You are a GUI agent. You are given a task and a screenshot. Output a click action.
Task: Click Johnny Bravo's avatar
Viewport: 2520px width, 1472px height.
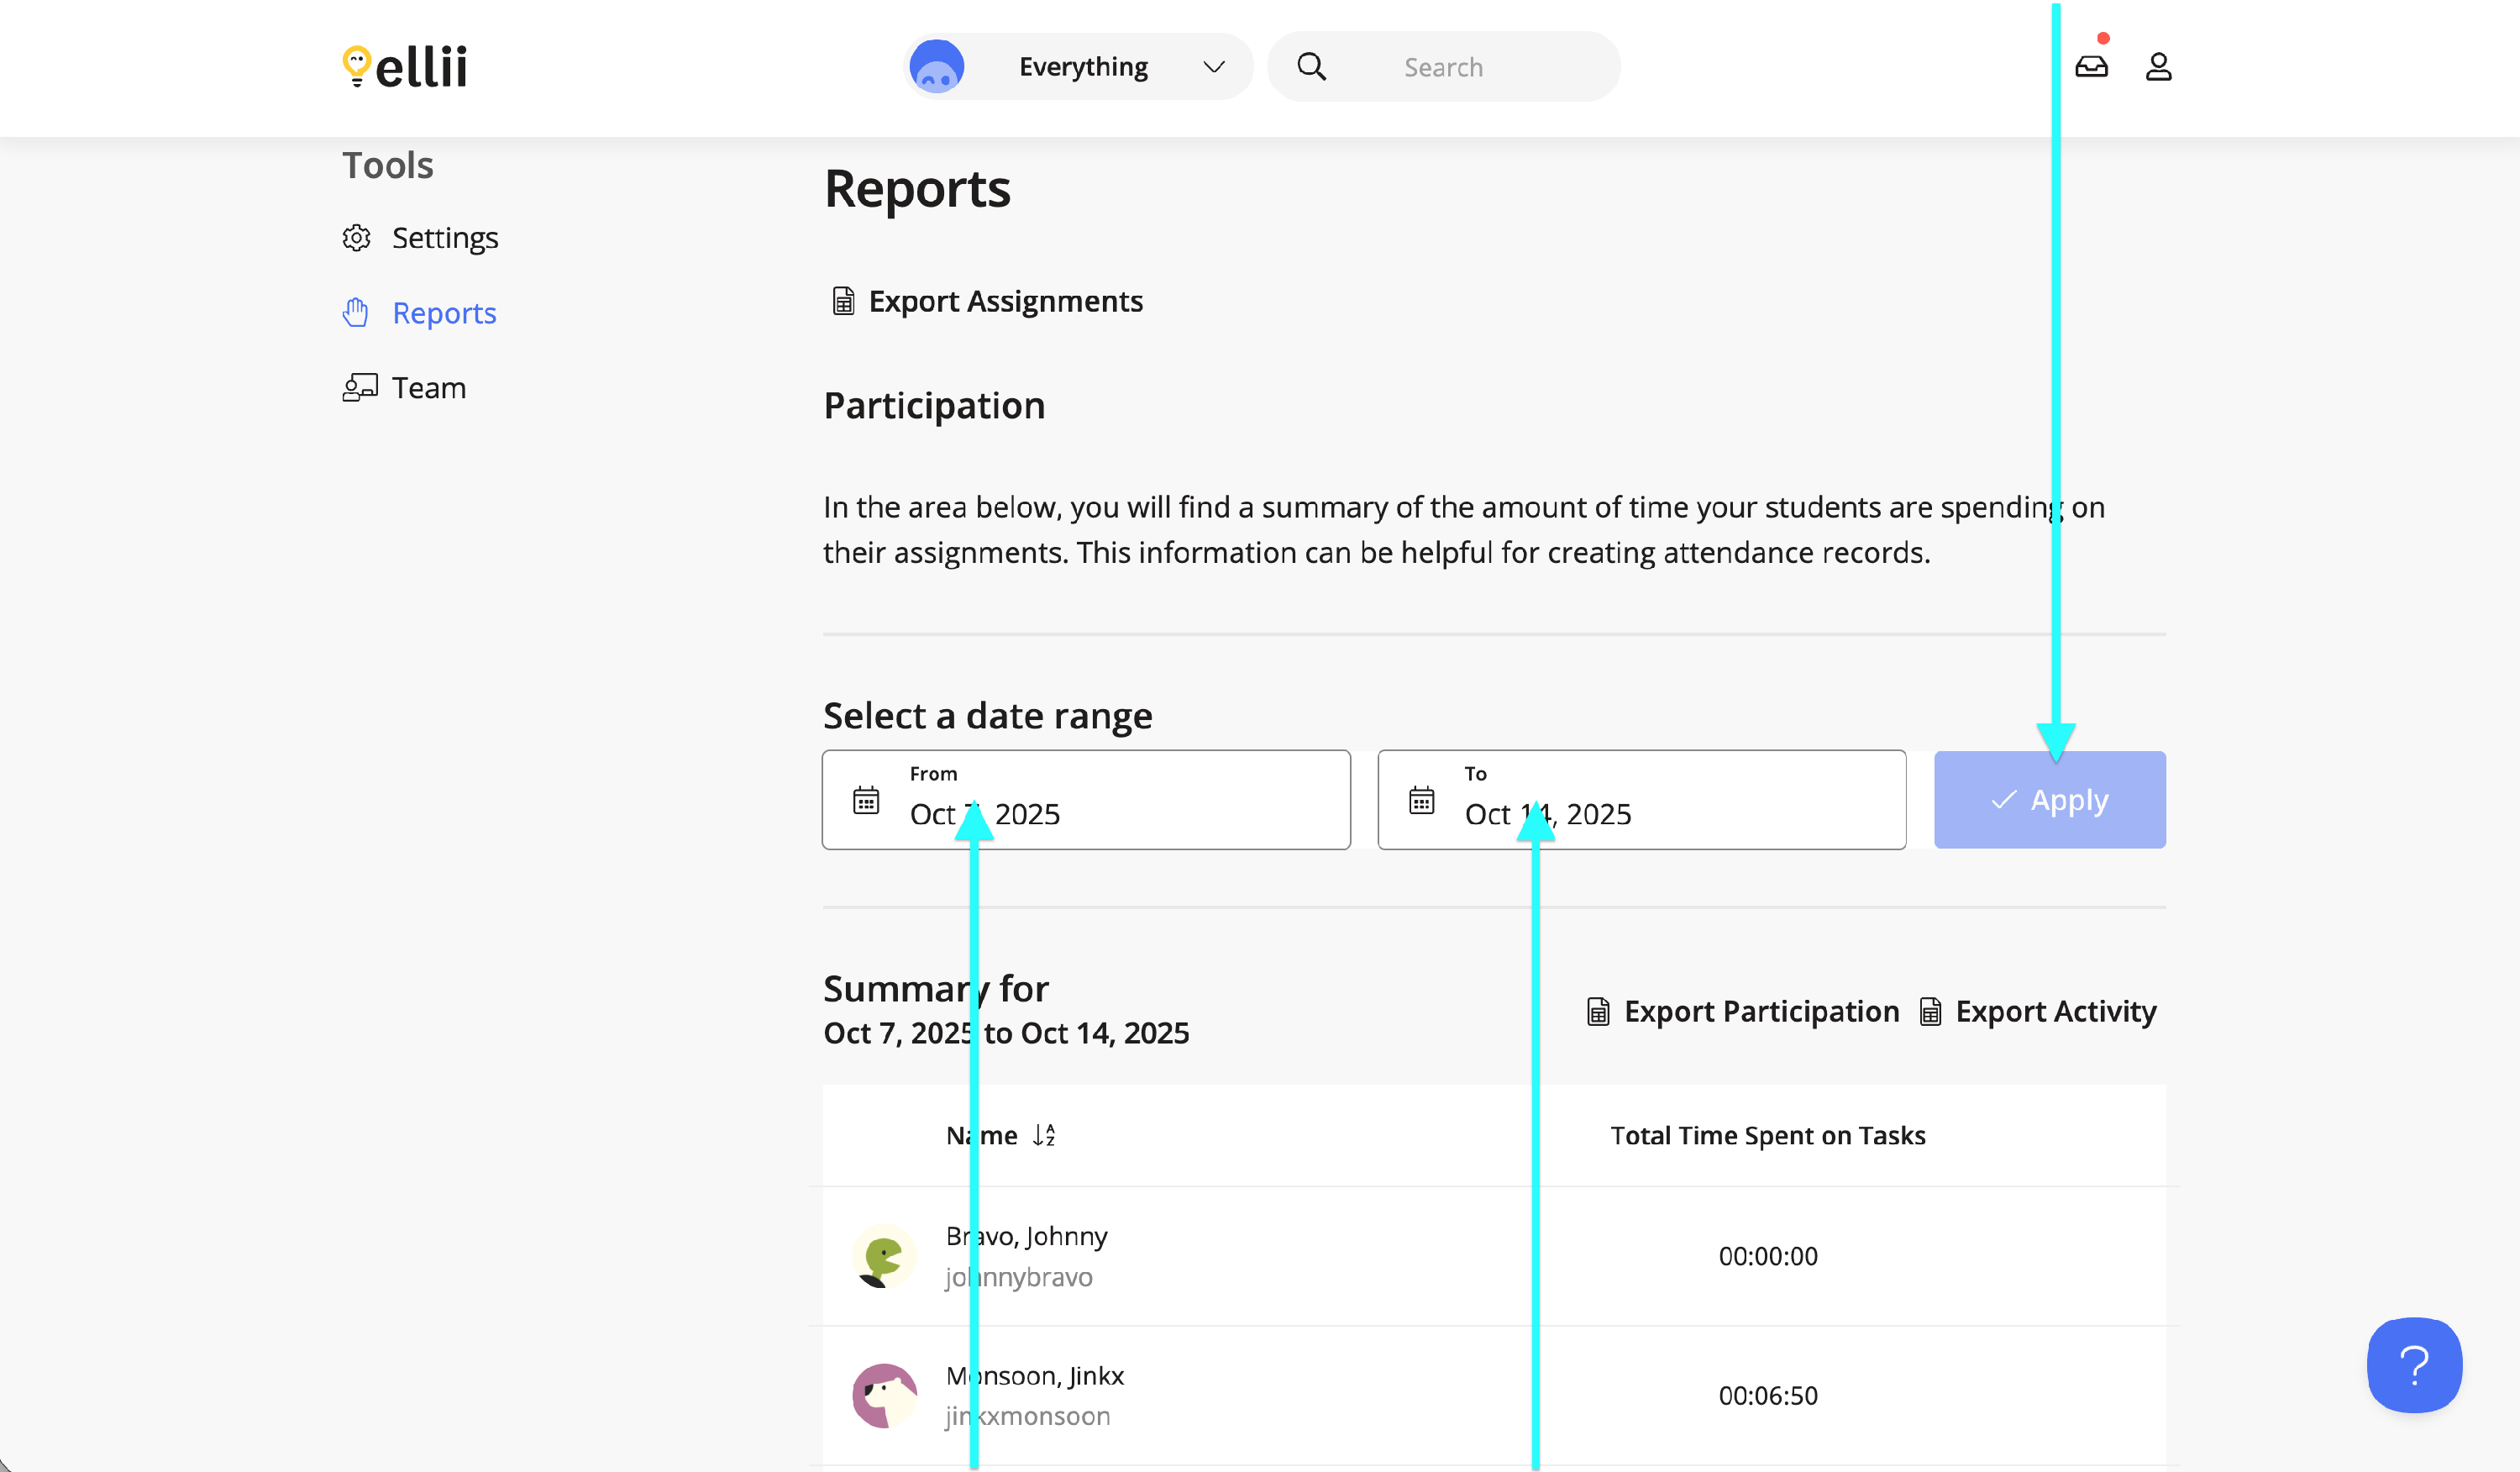[884, 1256]
